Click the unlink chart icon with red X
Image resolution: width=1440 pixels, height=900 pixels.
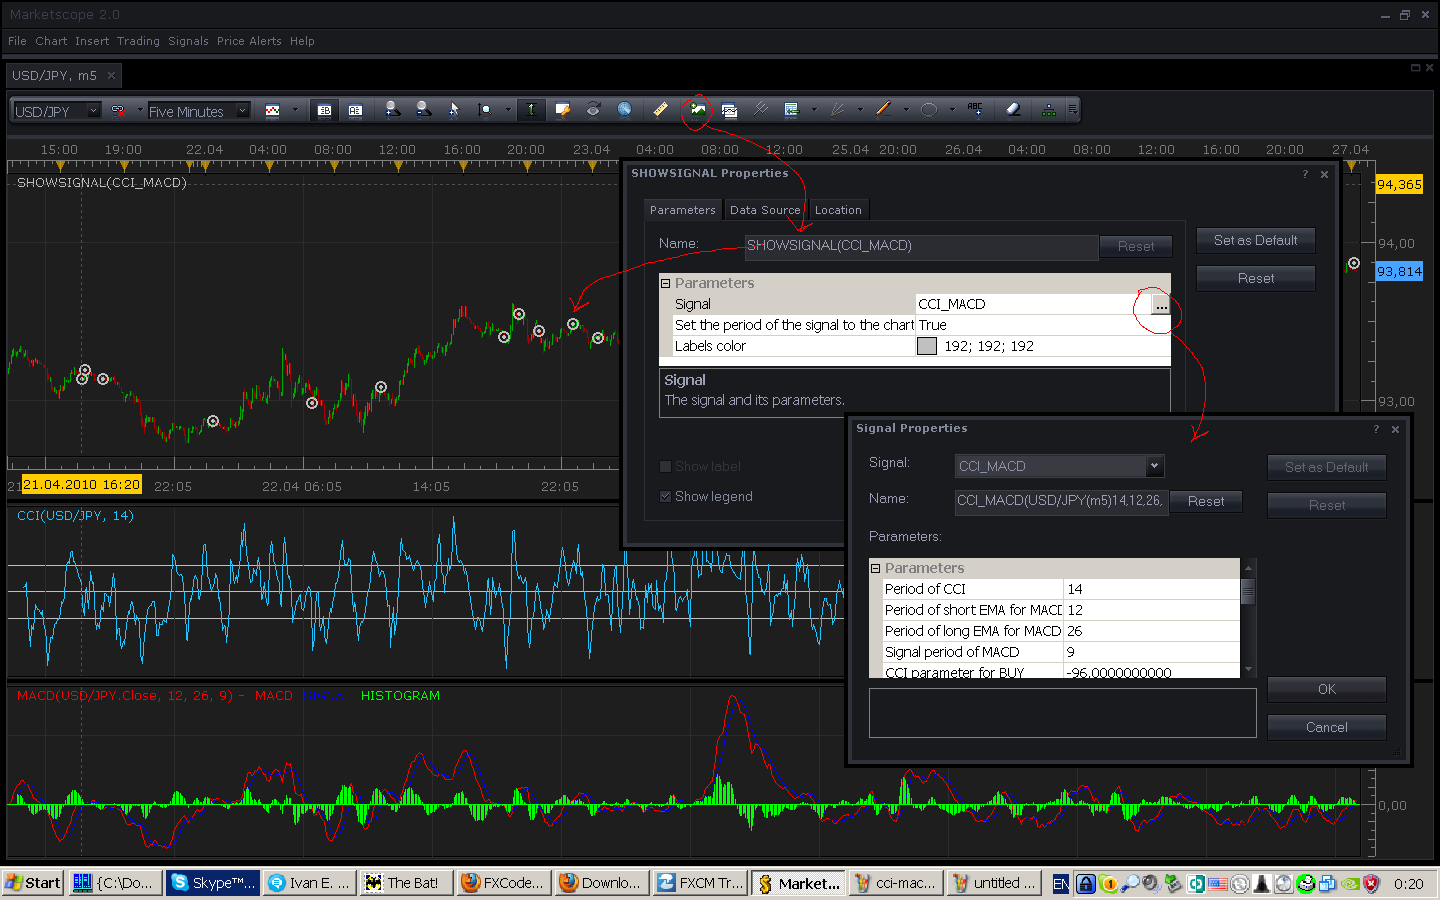(118, 110)
